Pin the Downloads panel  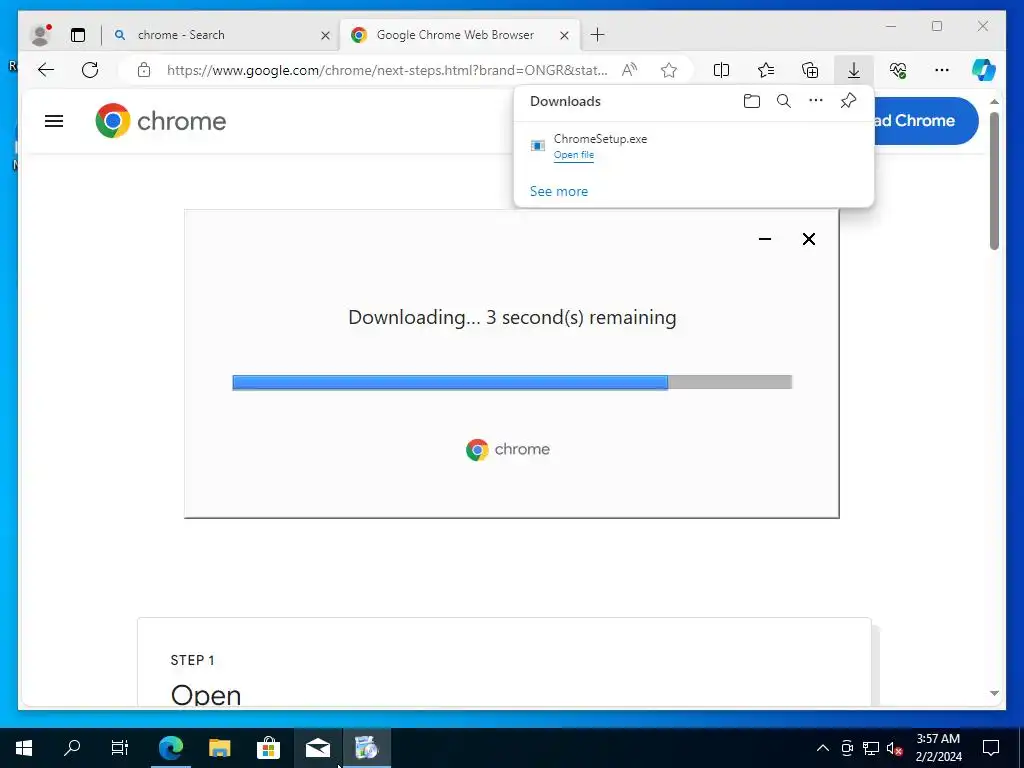click(x=848, y=101)
